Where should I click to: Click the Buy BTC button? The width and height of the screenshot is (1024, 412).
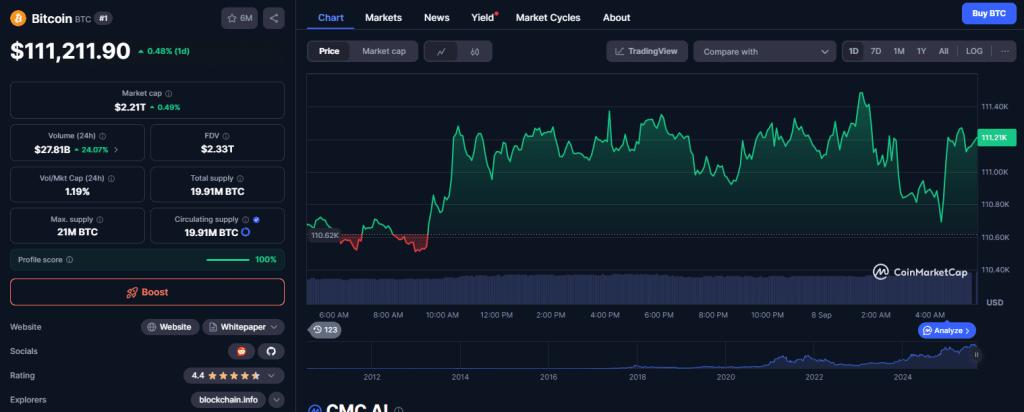(x=989, y=13)
